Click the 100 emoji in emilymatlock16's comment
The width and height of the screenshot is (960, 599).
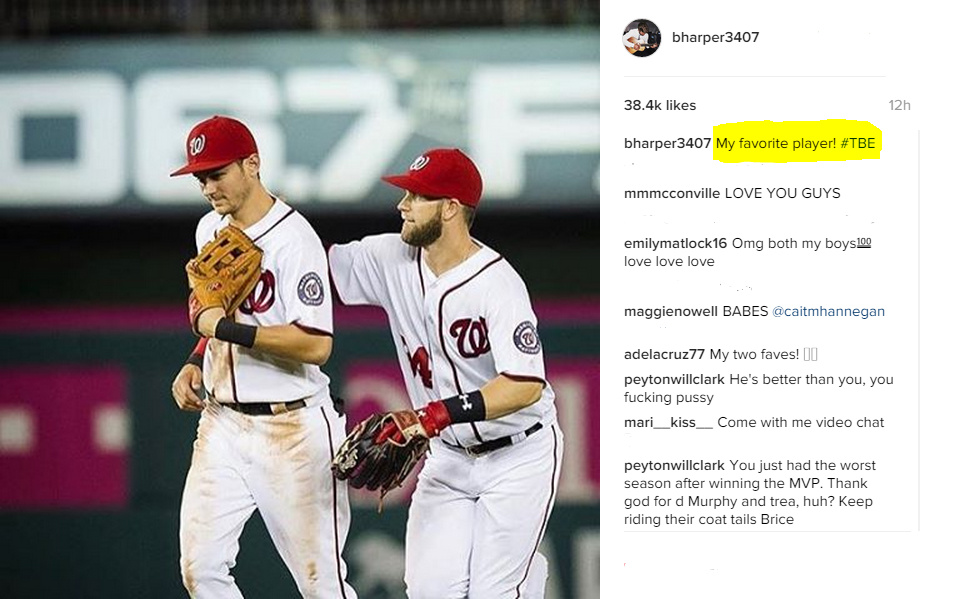click(864, 243)
